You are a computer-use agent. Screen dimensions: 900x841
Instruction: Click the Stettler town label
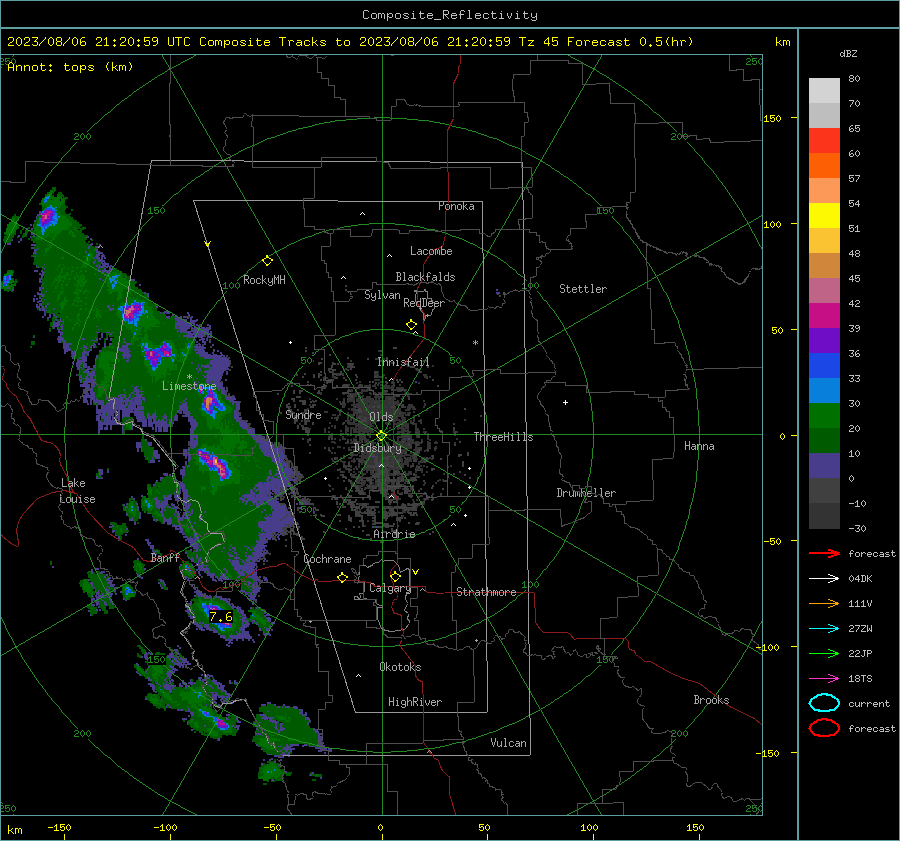pyautogui.click(x=583, y=289)
